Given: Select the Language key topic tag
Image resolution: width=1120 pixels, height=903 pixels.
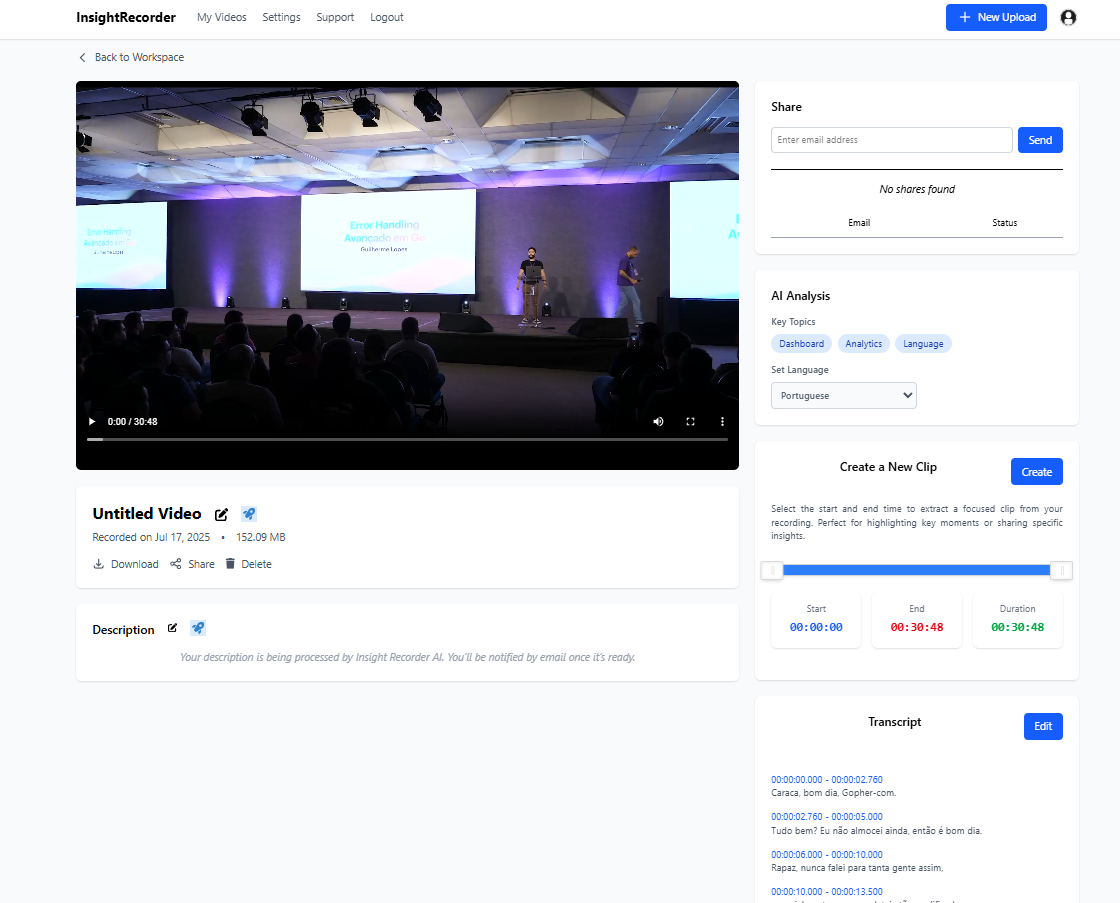Looking at the screenshot, I should point(923,344).
